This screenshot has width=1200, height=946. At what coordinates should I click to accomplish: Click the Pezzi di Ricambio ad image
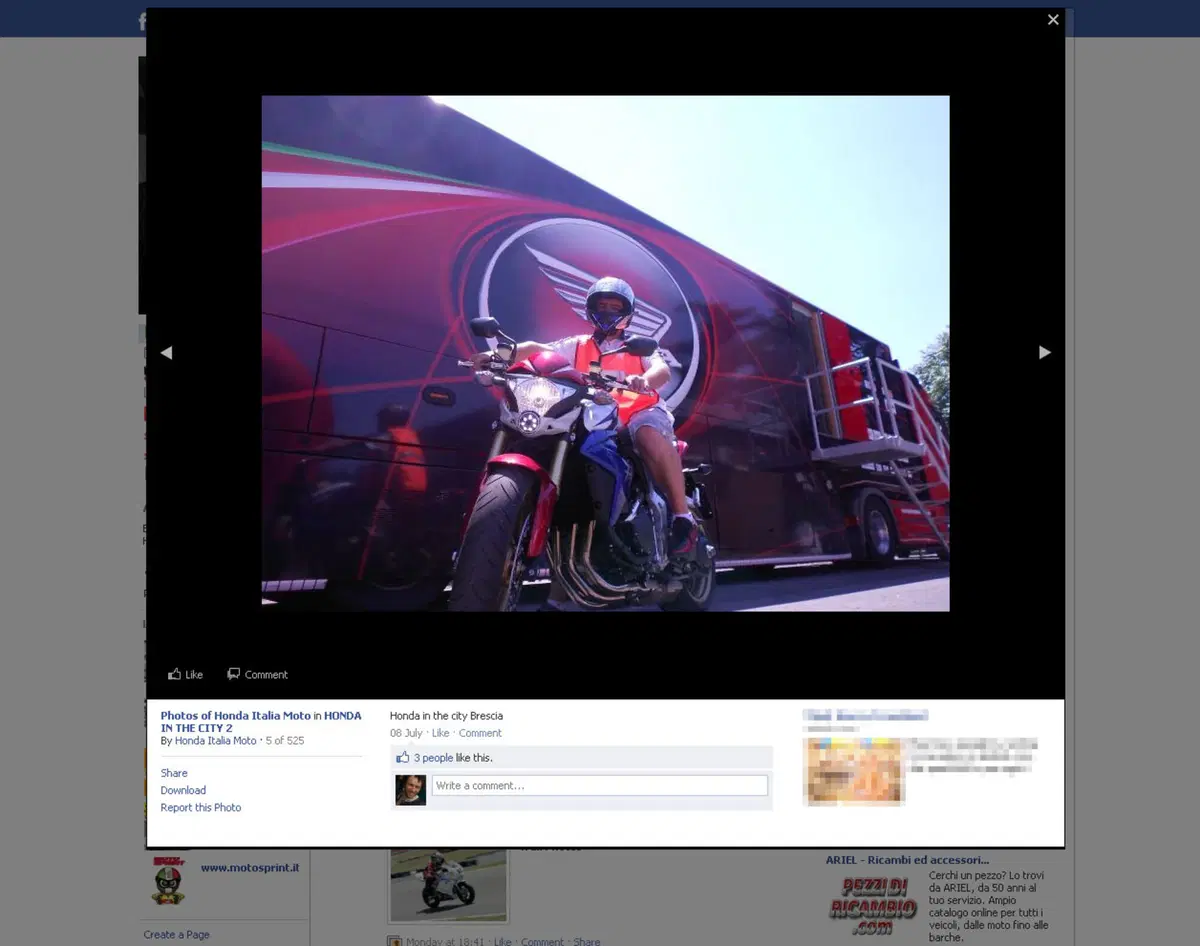point(872,905)
